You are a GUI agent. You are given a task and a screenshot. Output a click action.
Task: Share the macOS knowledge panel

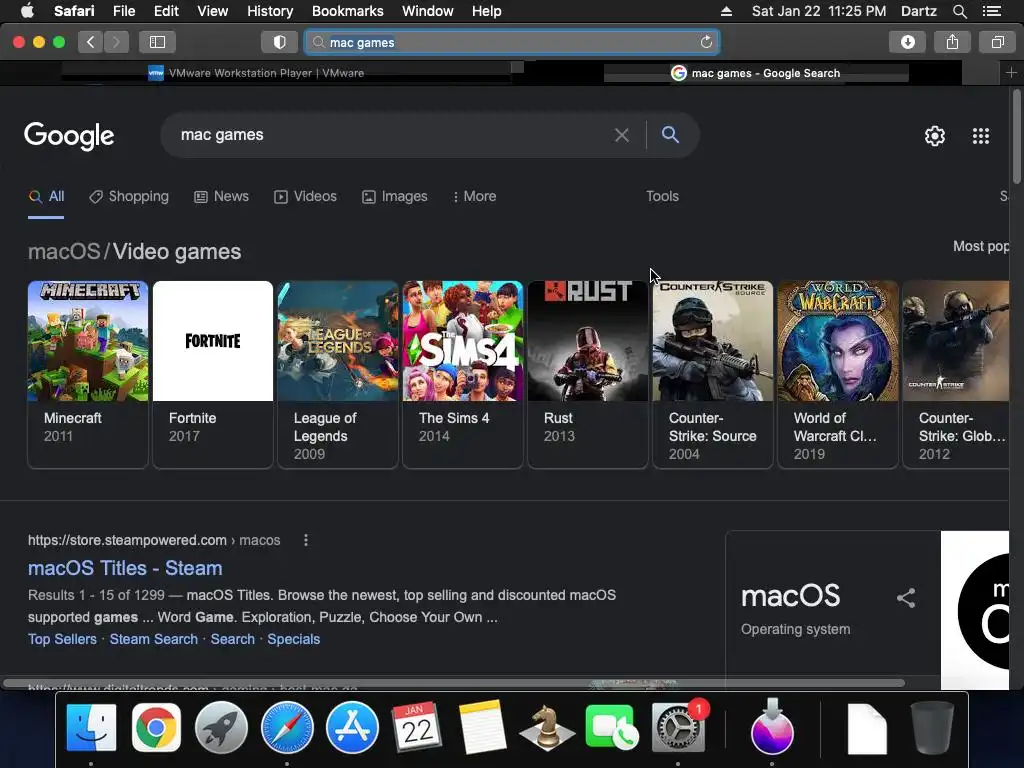pyautogui.click(x=906, y=598)
